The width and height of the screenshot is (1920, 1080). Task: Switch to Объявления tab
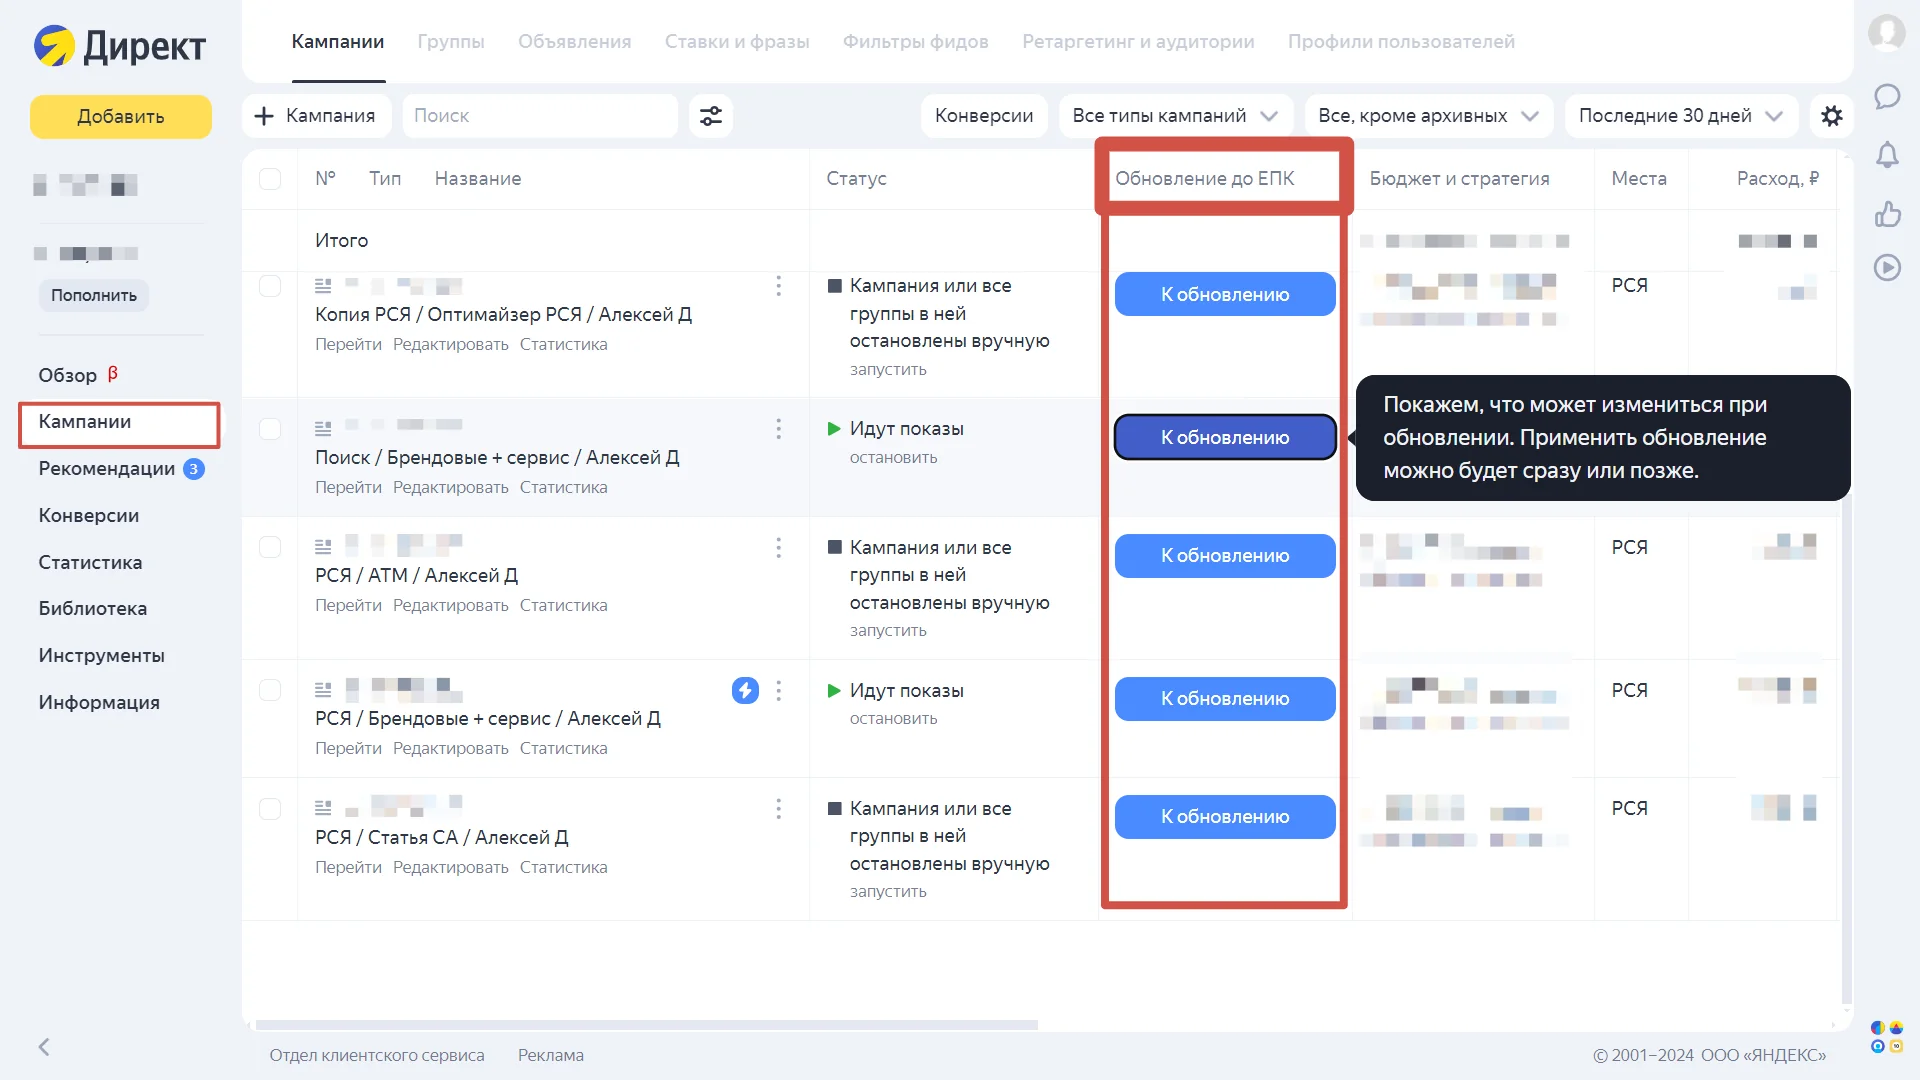coord(575,42)
